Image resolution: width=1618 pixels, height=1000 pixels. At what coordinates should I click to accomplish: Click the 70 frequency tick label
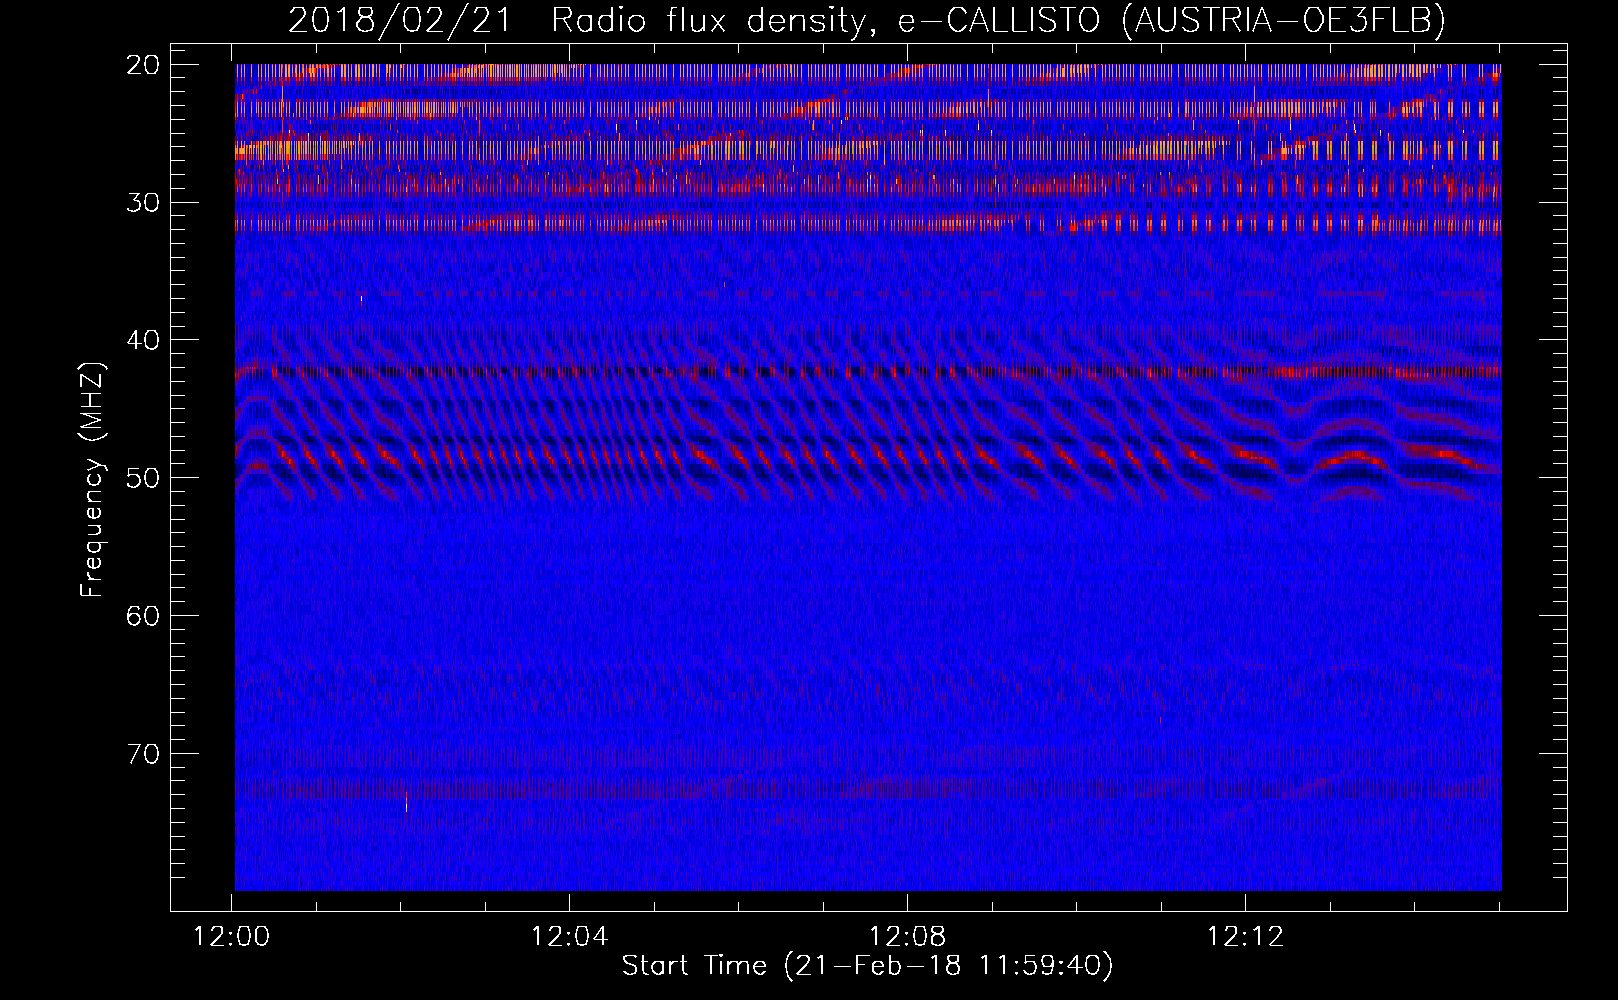[144, 753]
